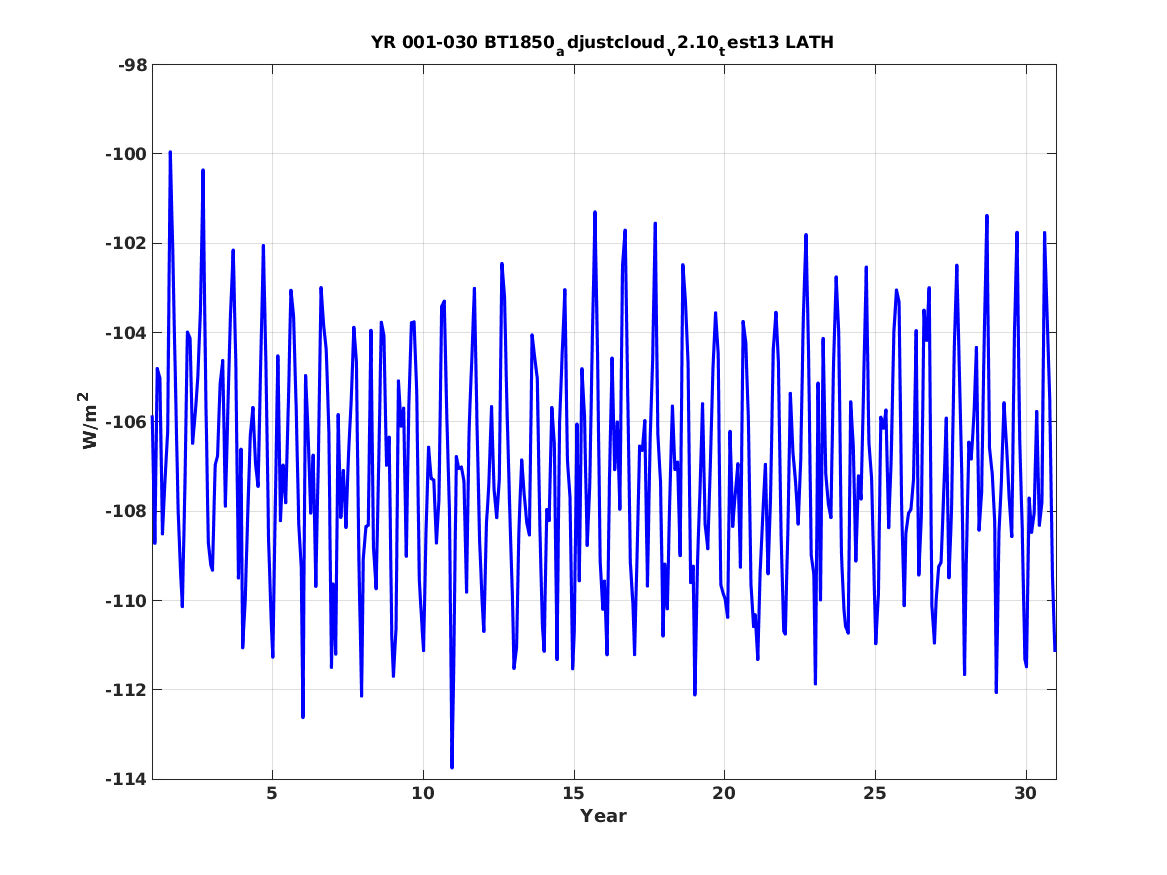
Task: Click the y-axis tick label -108
Action: tap(127, 511)
